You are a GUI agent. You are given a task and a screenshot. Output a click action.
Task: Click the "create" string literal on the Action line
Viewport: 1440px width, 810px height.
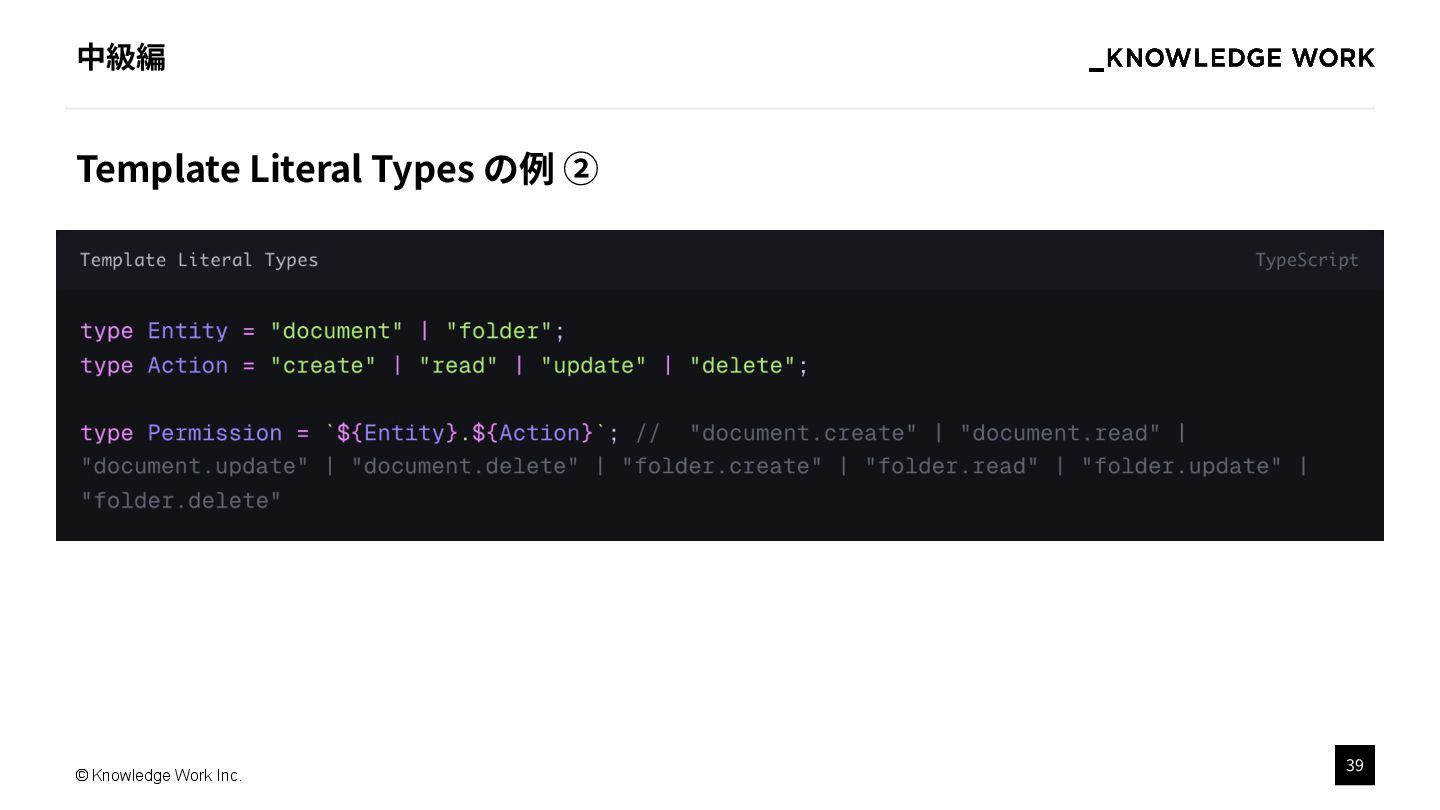pyautogui.click(x=323, y=365)
